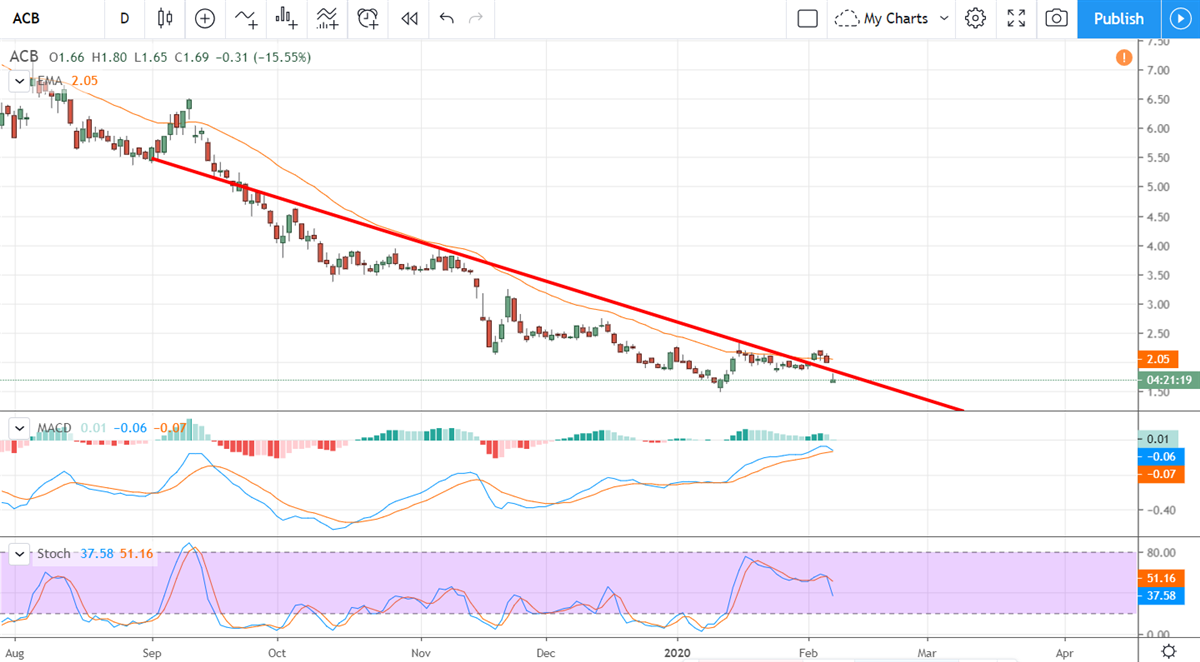This screenshot has height=662, width=1200.
Task: Click the O1.66 open price value
Action: coord(67,57)
